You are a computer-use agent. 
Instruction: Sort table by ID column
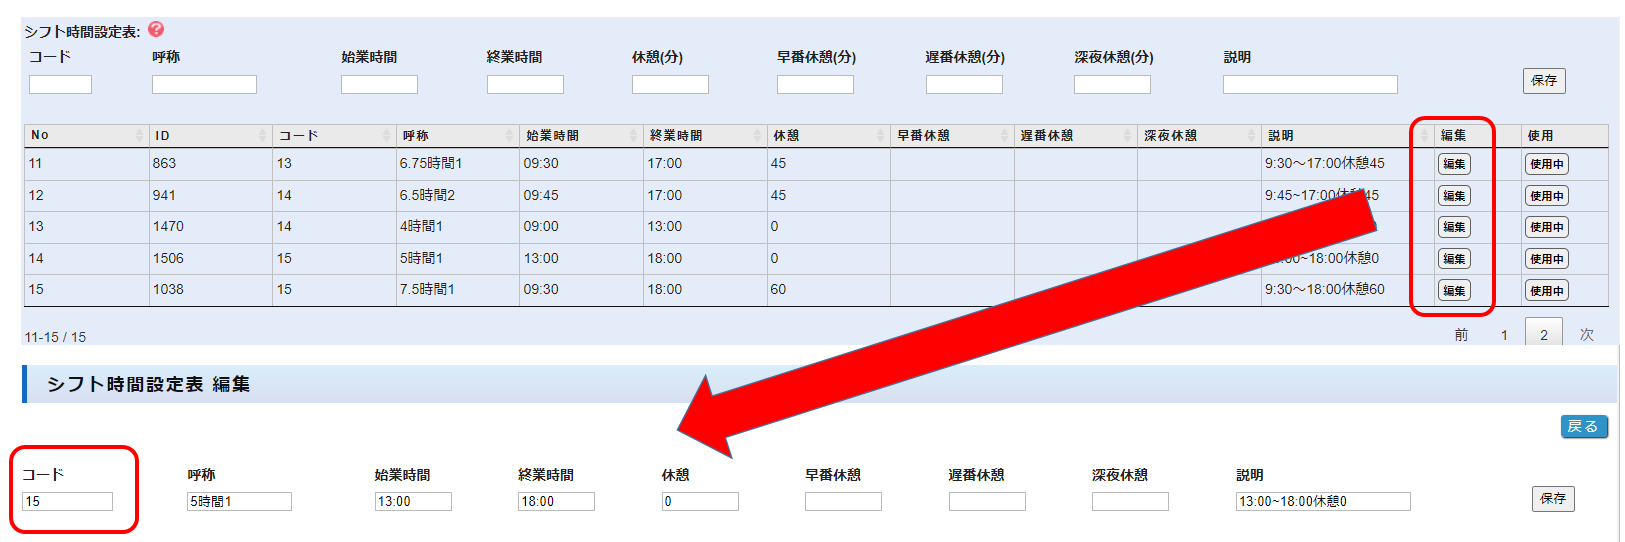[209, 135]
